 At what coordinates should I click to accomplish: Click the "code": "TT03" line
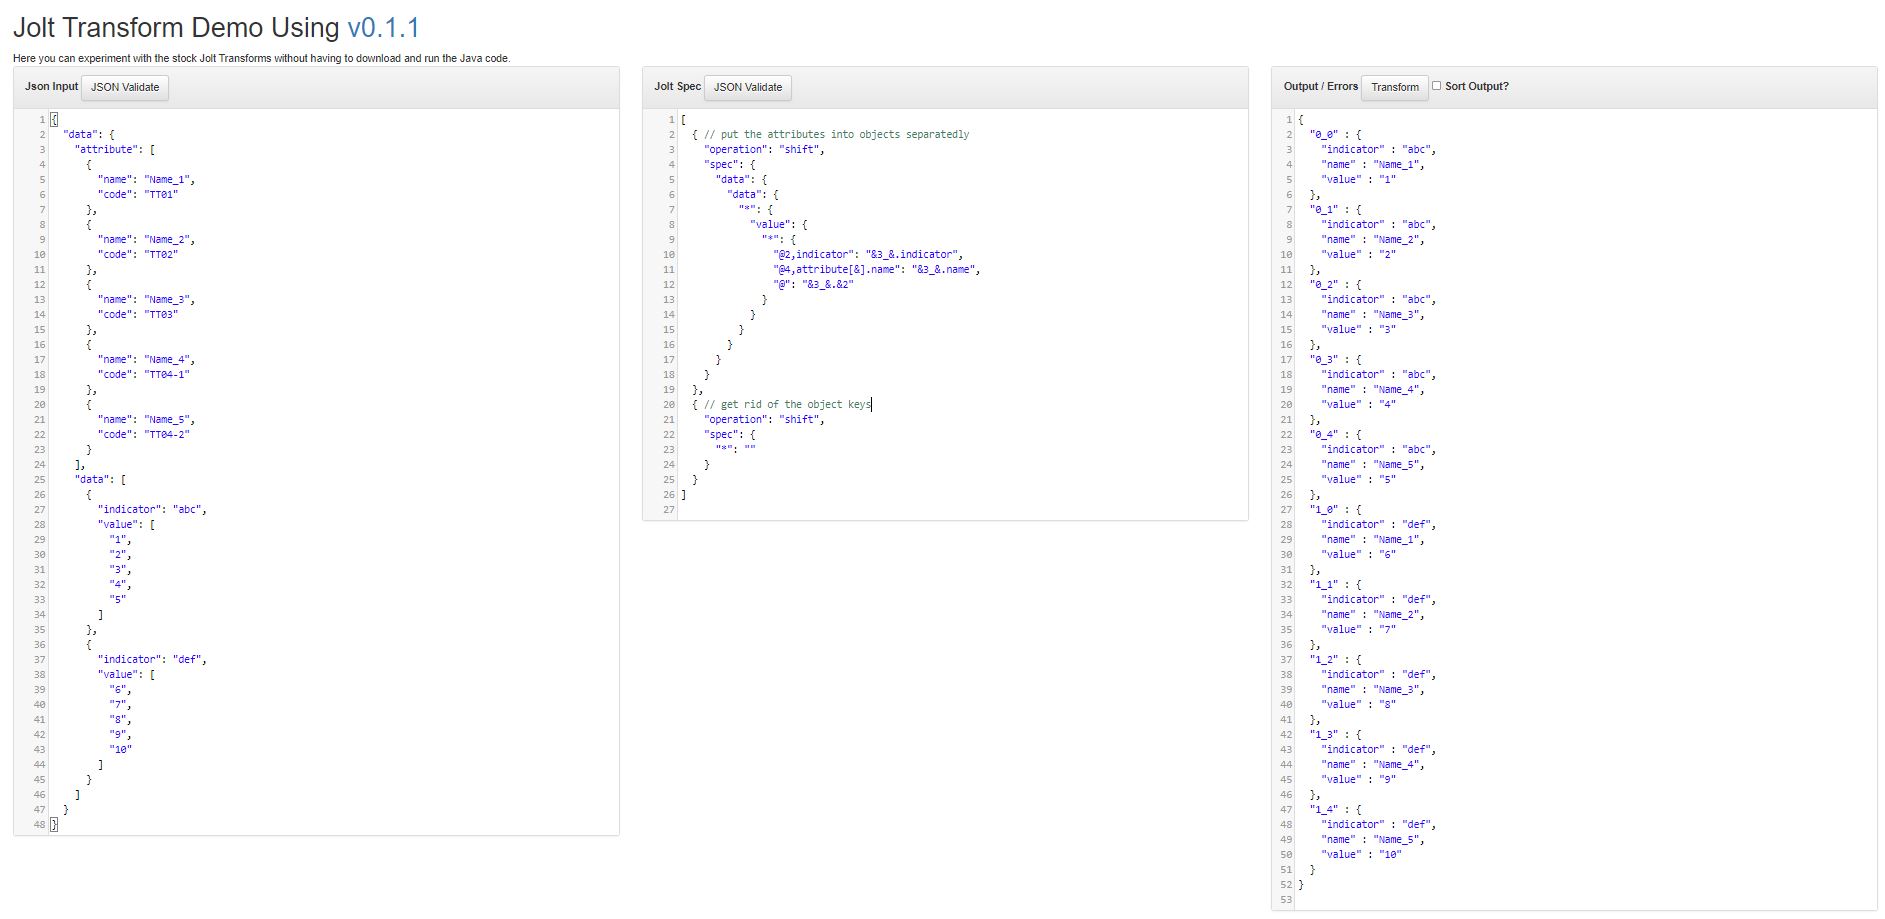click(138, 315)
